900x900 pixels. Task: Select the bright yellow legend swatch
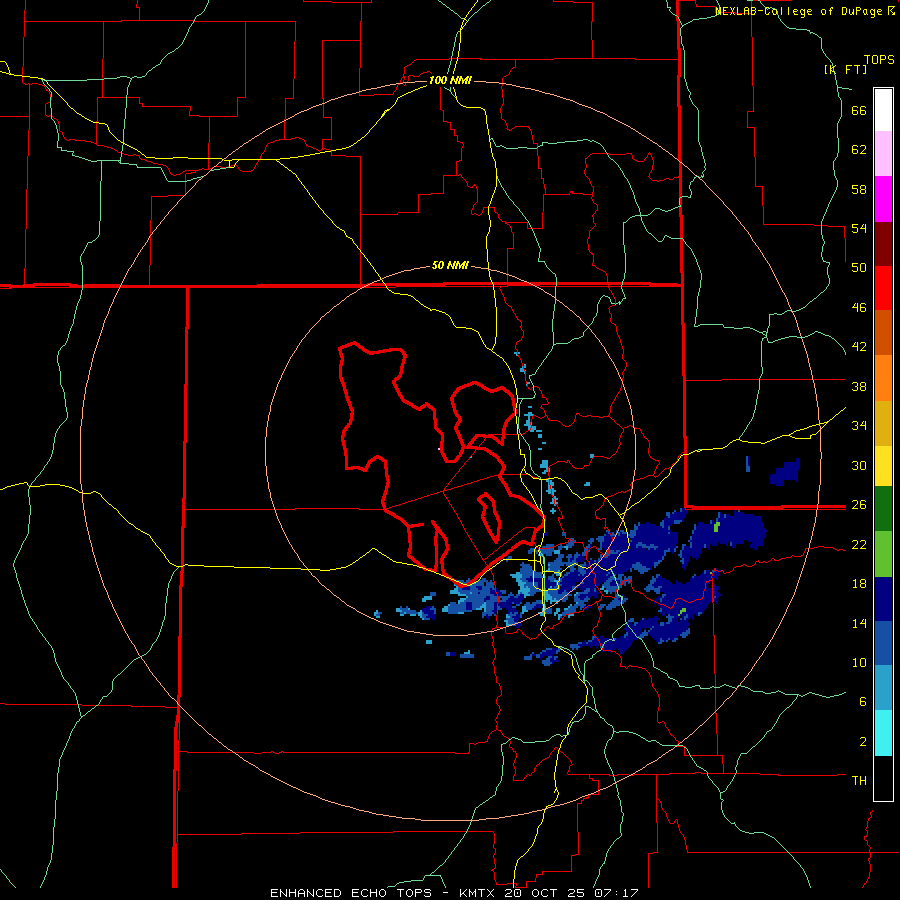tap(883, 465)
